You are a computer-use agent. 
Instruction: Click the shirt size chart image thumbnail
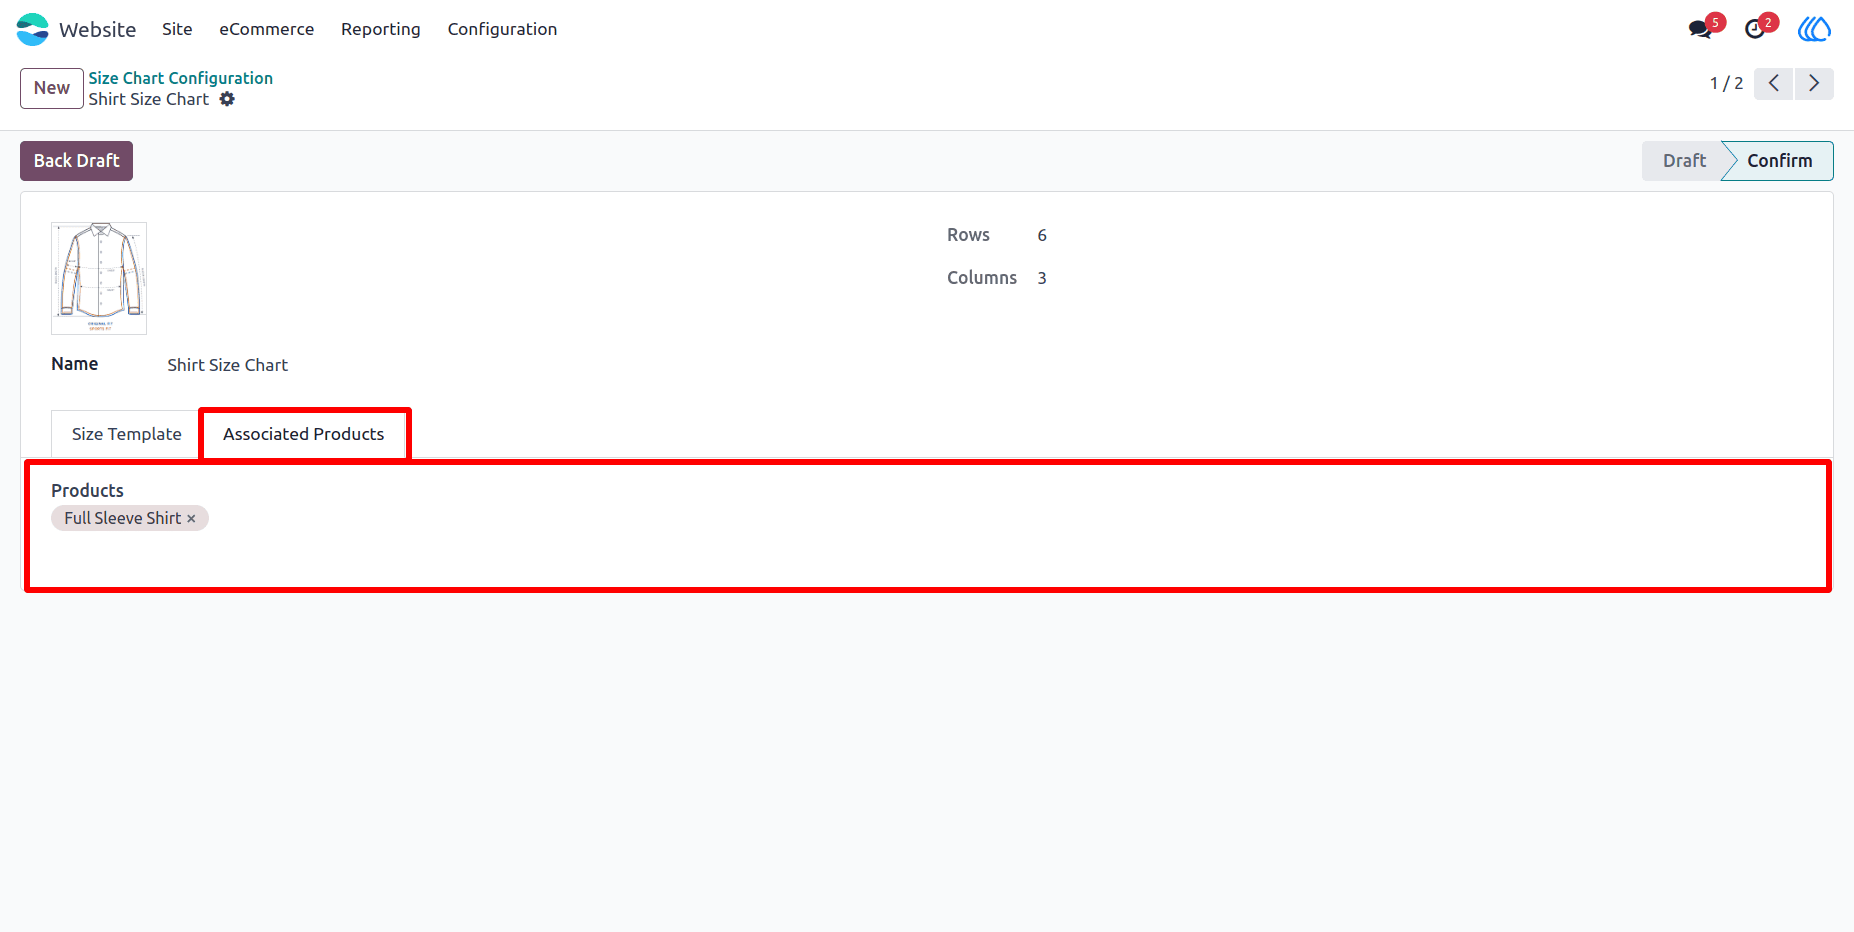99,278
